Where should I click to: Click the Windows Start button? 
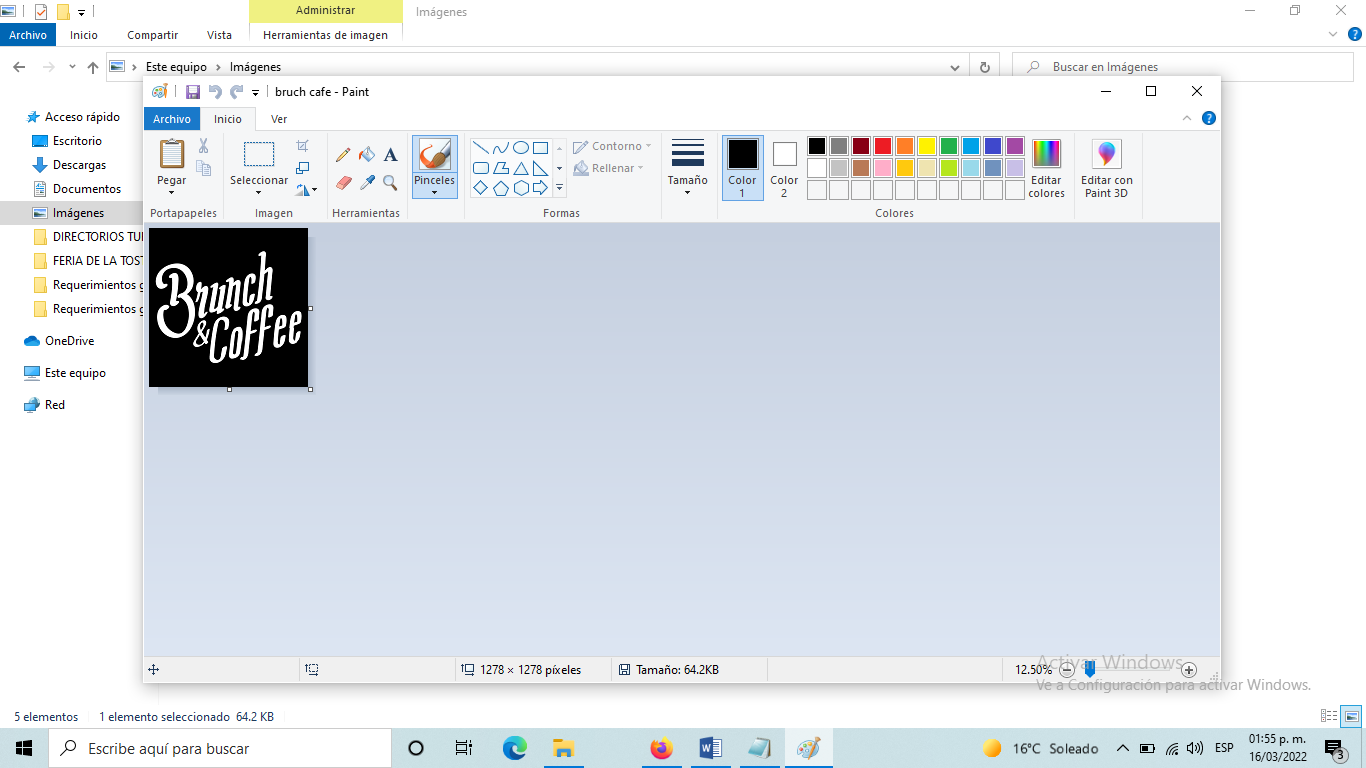[x=24, y=748]
